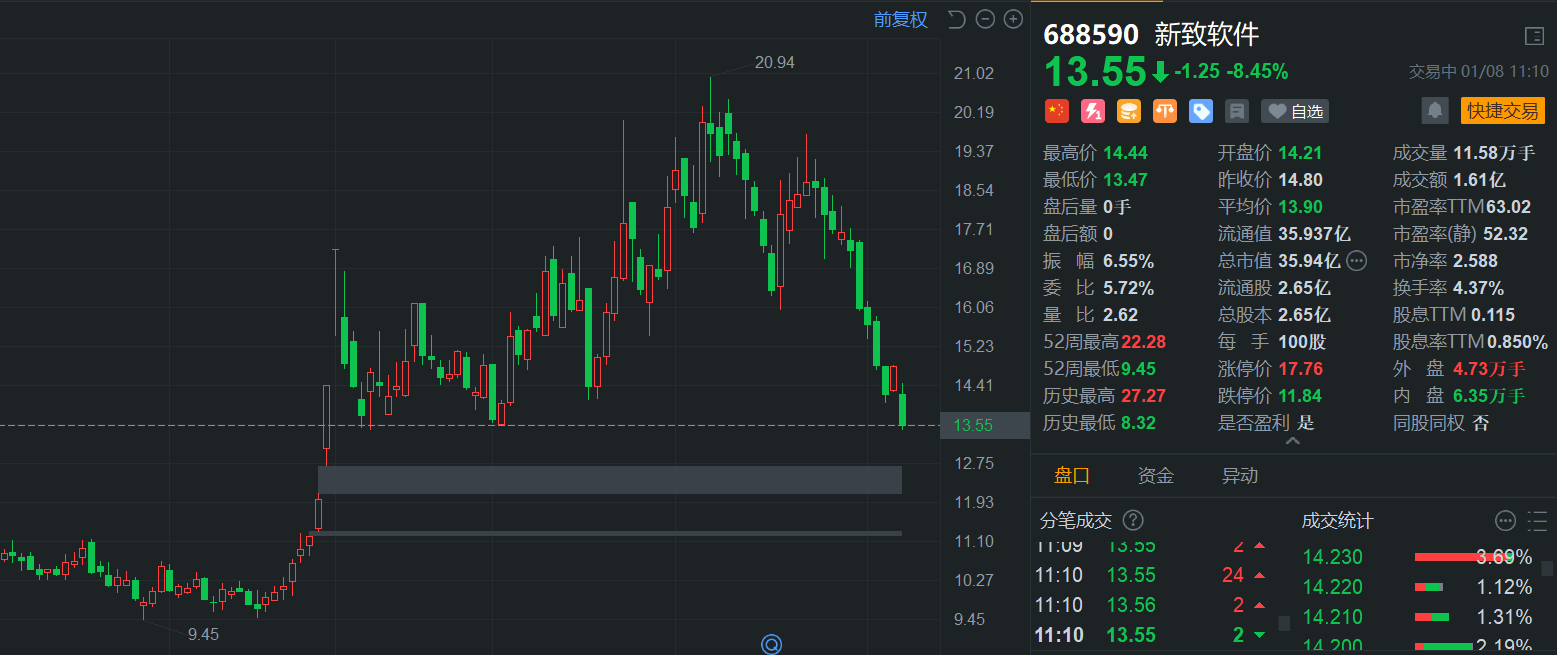
Task: Zoom out the chart with minus icon
Action: click(x=985, y=19)
